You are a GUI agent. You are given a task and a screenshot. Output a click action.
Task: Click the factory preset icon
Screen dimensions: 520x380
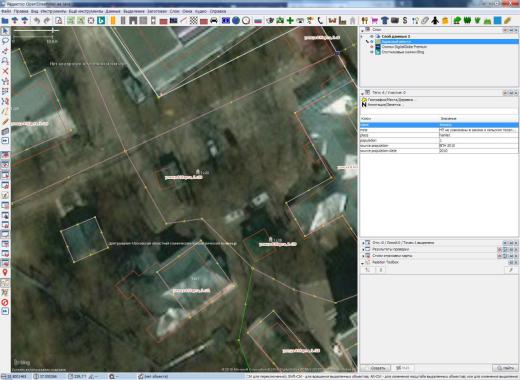point(342,20)
